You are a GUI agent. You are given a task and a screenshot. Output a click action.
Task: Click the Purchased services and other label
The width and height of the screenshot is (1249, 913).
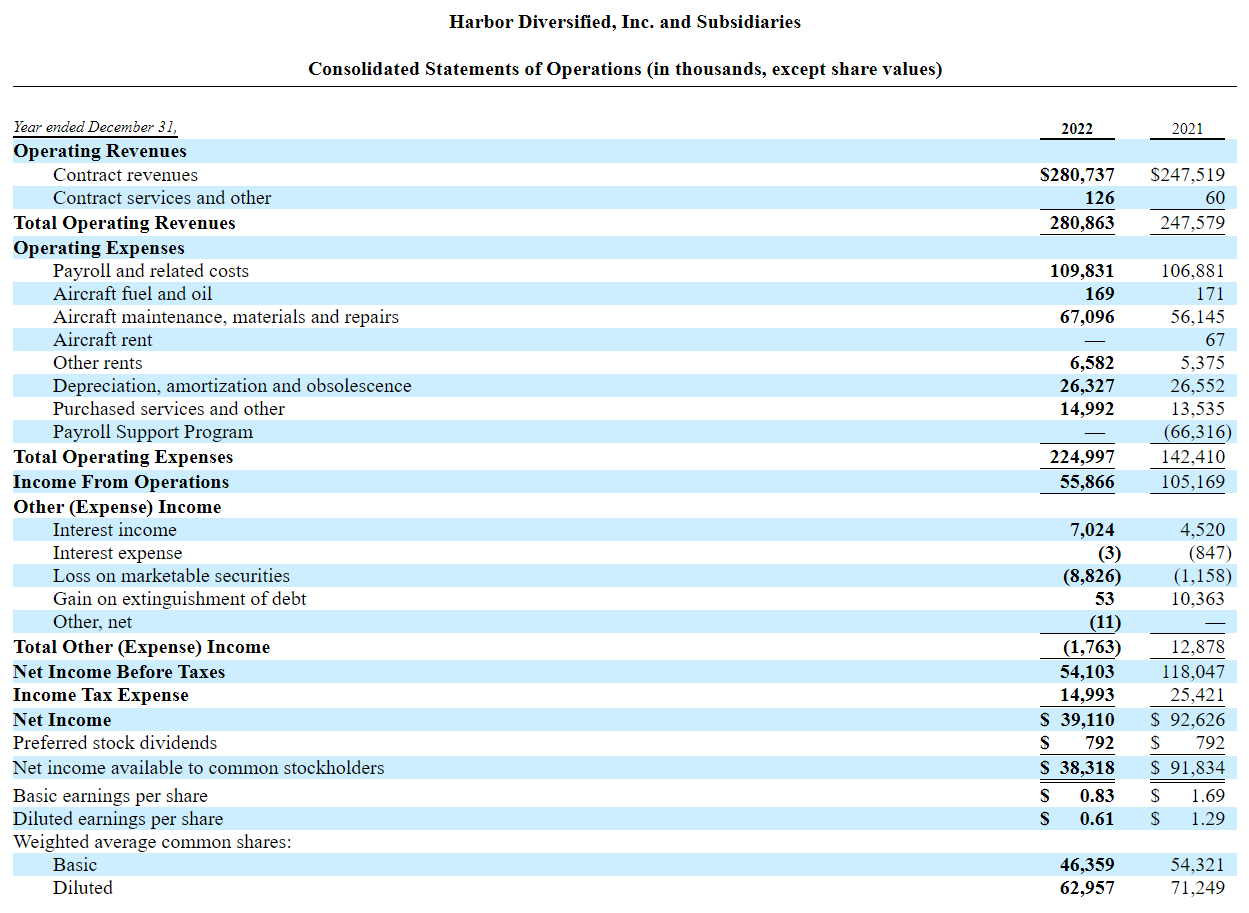(x=169, y=409)
